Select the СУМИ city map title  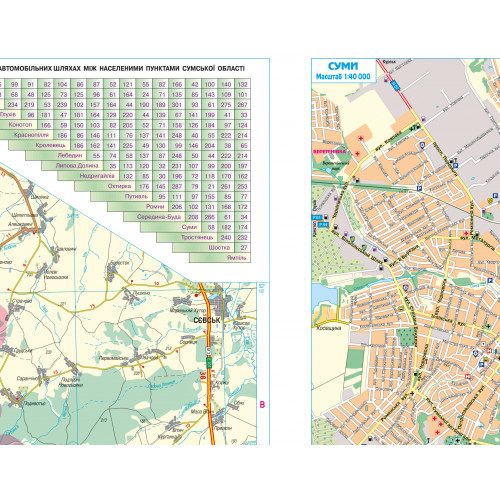(343, 66)
